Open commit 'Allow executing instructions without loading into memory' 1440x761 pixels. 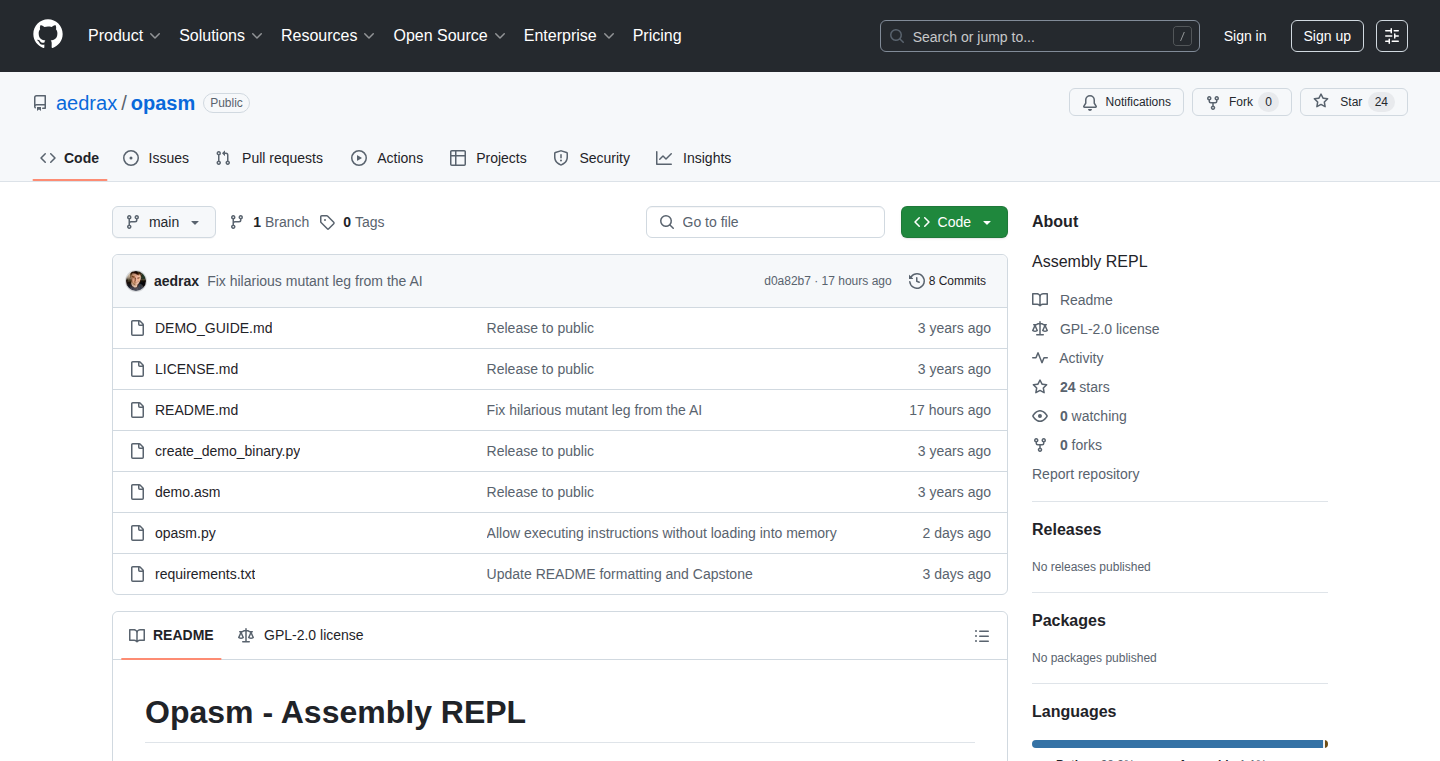[662, 533]
